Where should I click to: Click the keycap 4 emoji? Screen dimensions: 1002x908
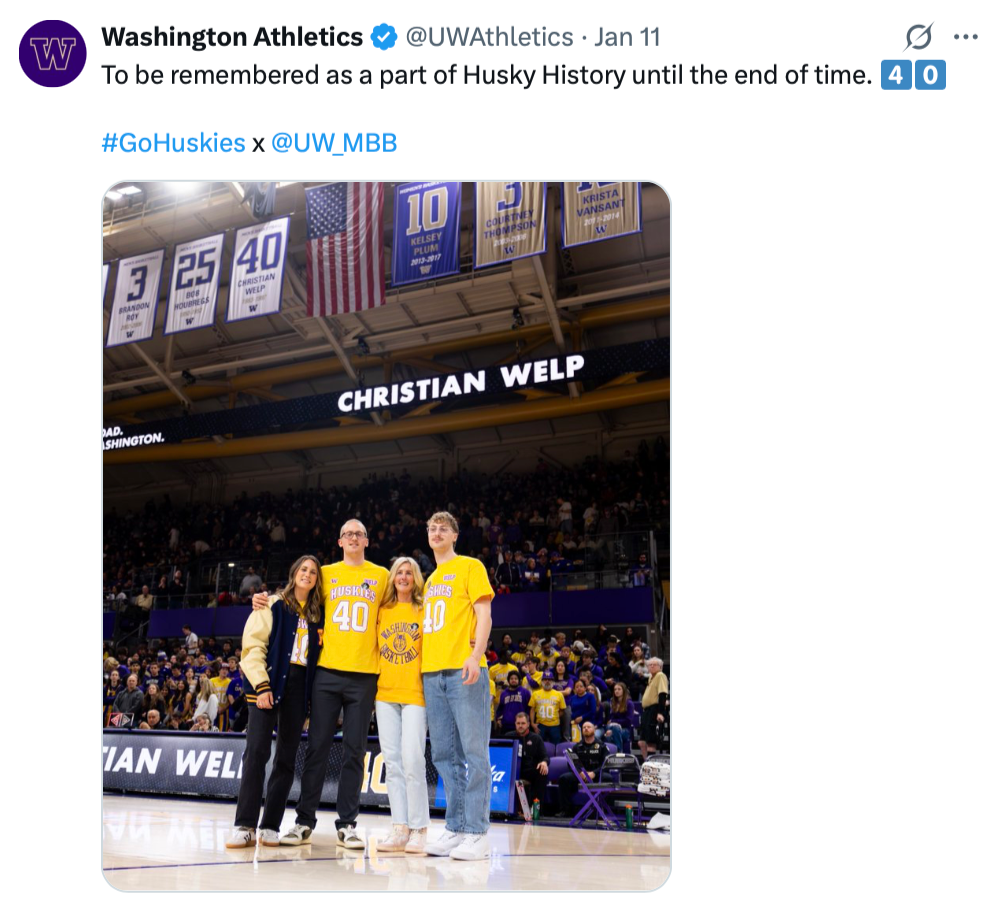coord(896,76)
